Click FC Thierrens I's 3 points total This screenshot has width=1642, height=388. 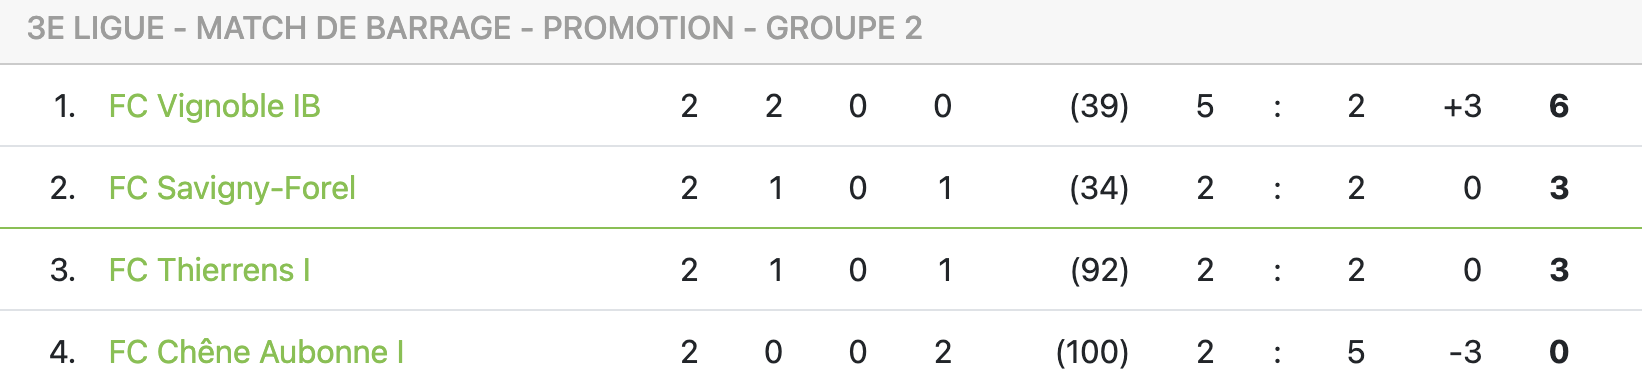tap(1559, 270)
